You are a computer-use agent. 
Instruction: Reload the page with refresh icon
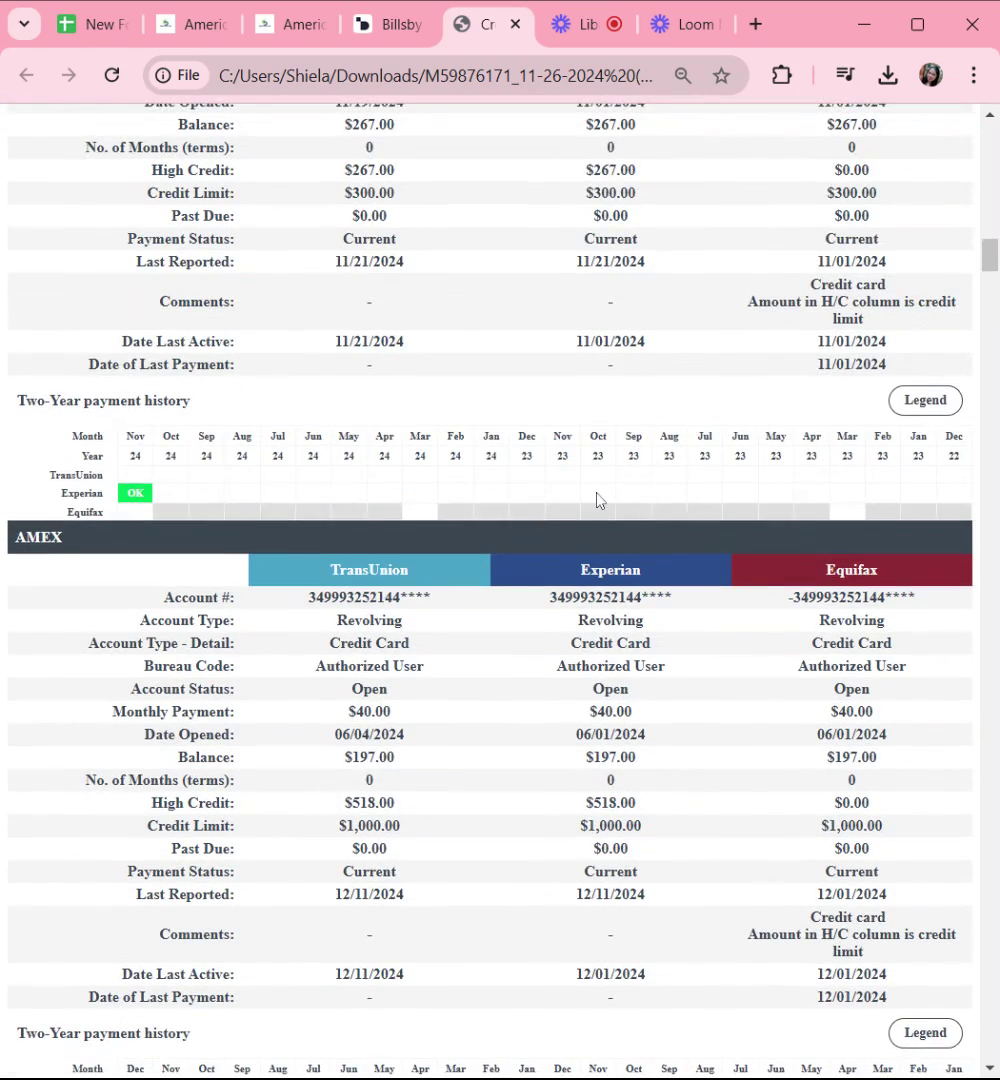(112, 75)
